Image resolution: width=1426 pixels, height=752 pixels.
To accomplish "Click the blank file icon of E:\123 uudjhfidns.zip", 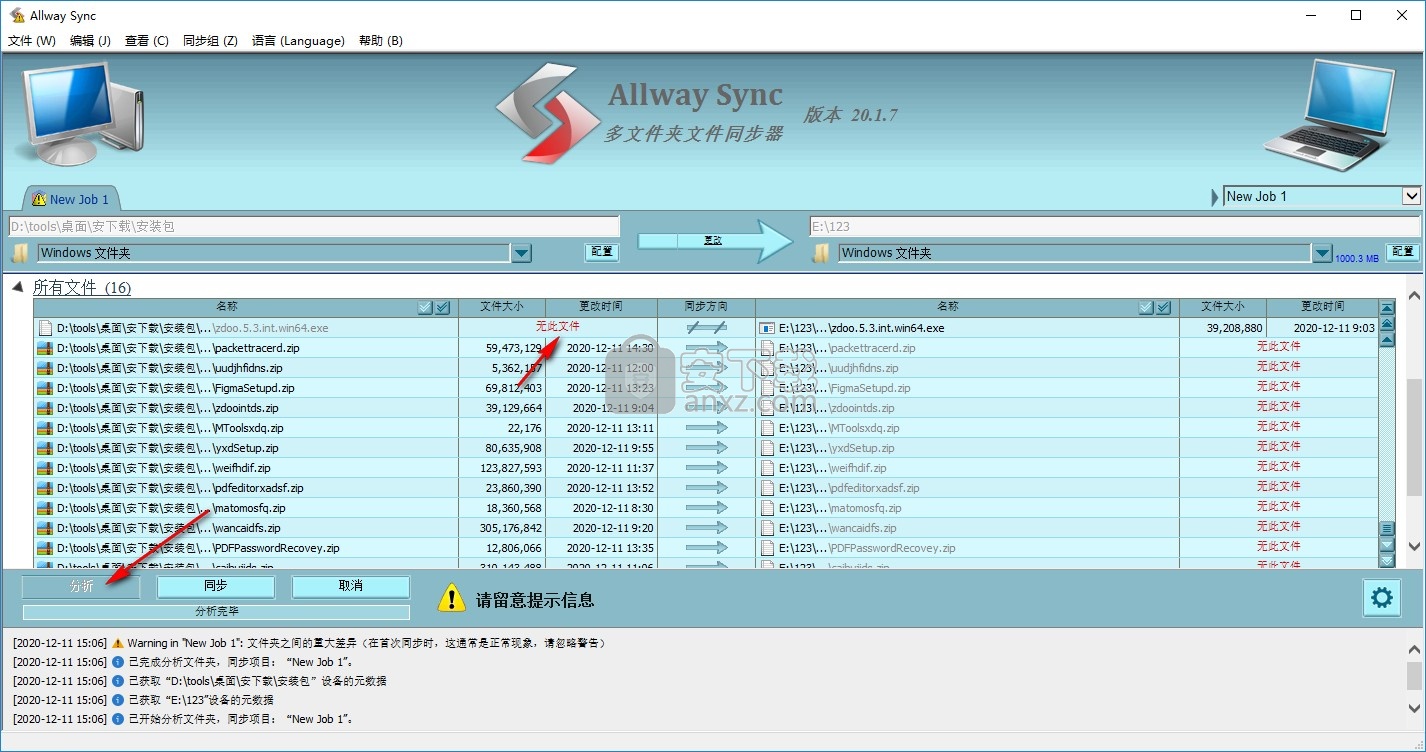I will pos(767,368).
